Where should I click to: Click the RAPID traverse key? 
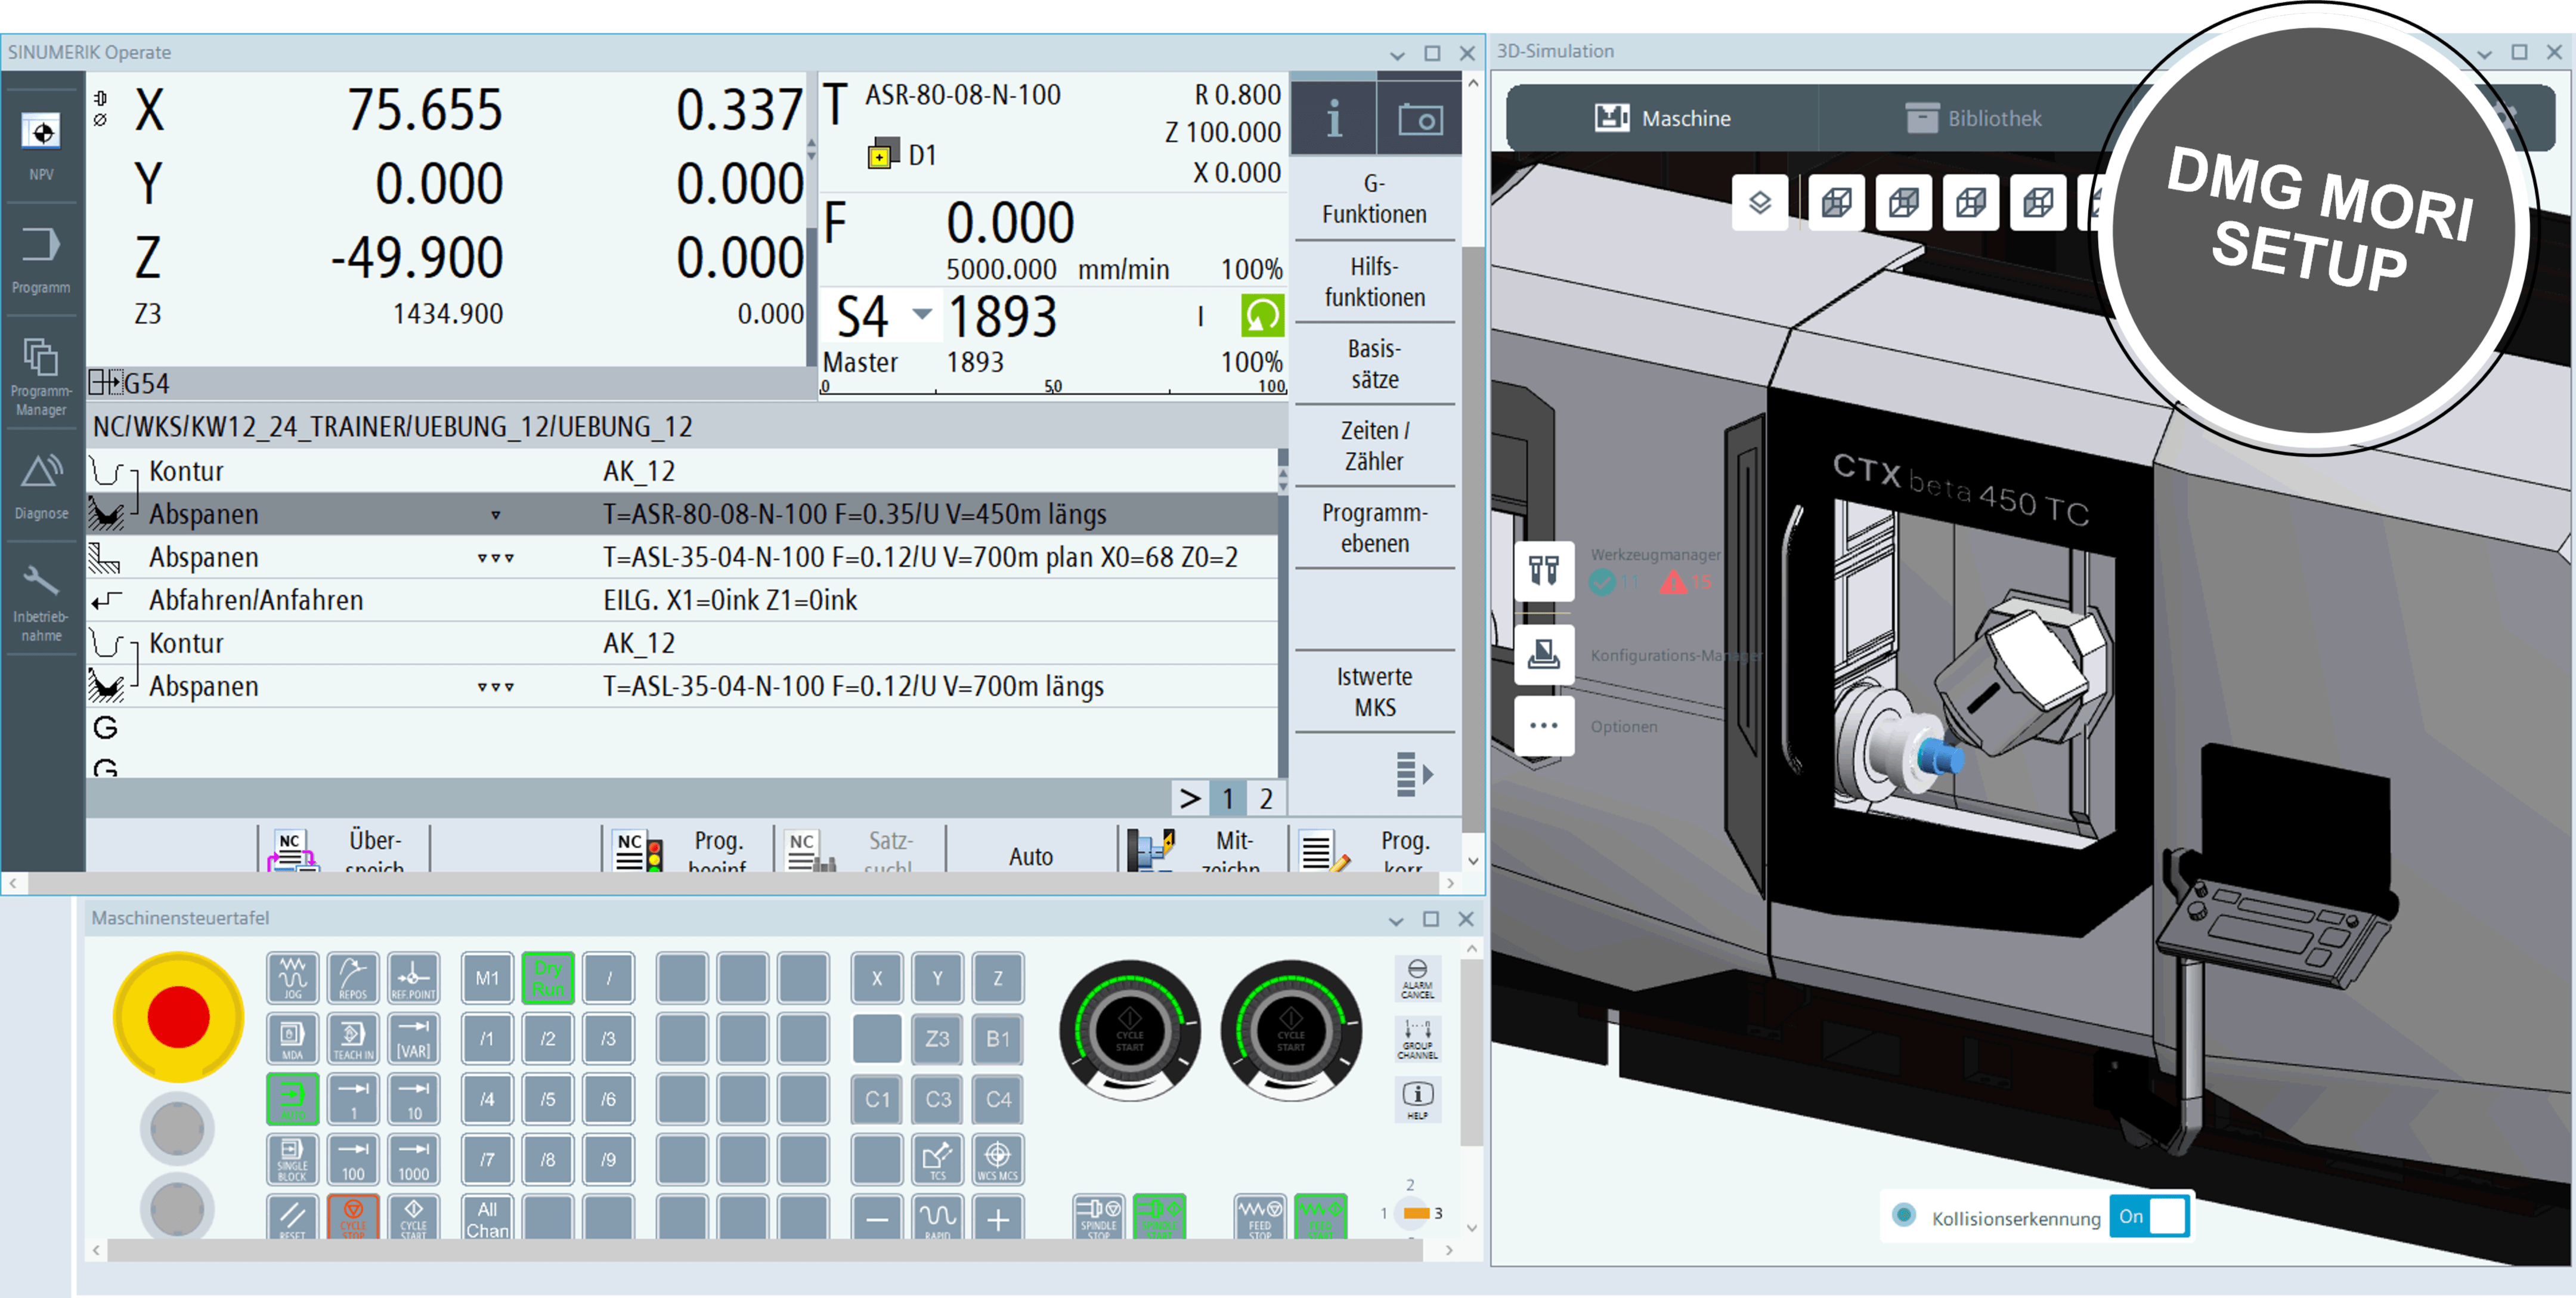pyautogui.click(x=937, y=1217)
